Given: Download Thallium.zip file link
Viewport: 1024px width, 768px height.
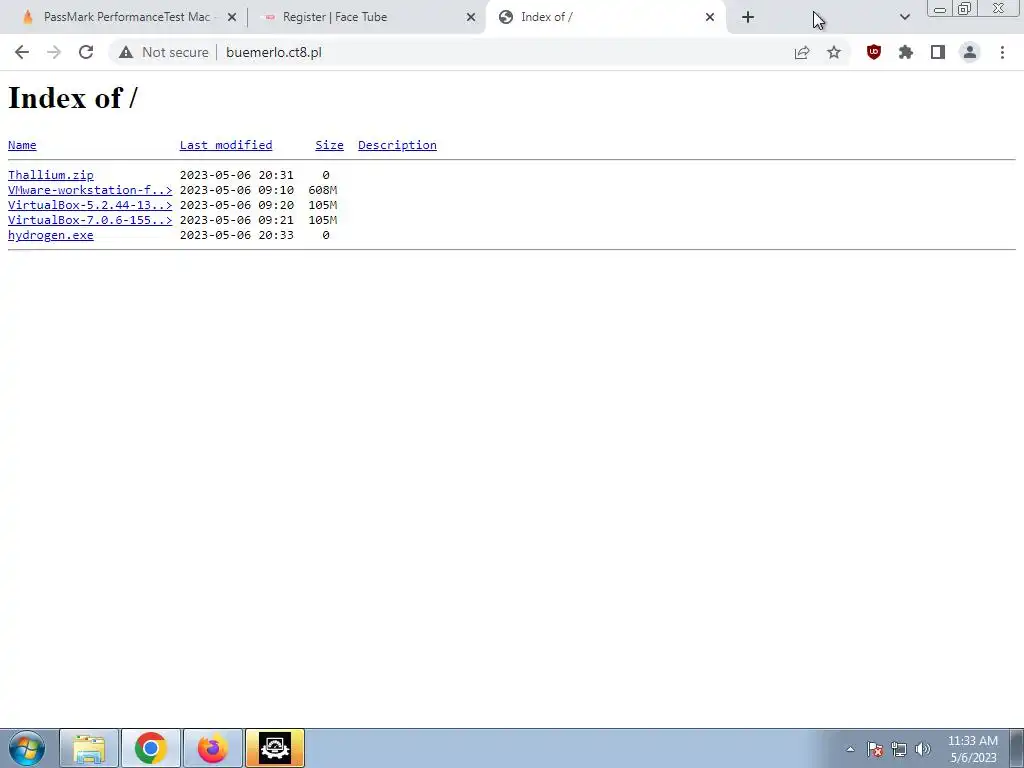Looking at the screenshot, I should [x=51, y=175].
